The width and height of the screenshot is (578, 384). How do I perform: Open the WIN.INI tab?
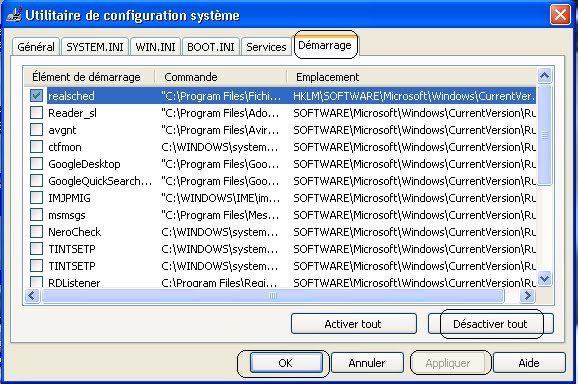(155, 47)
